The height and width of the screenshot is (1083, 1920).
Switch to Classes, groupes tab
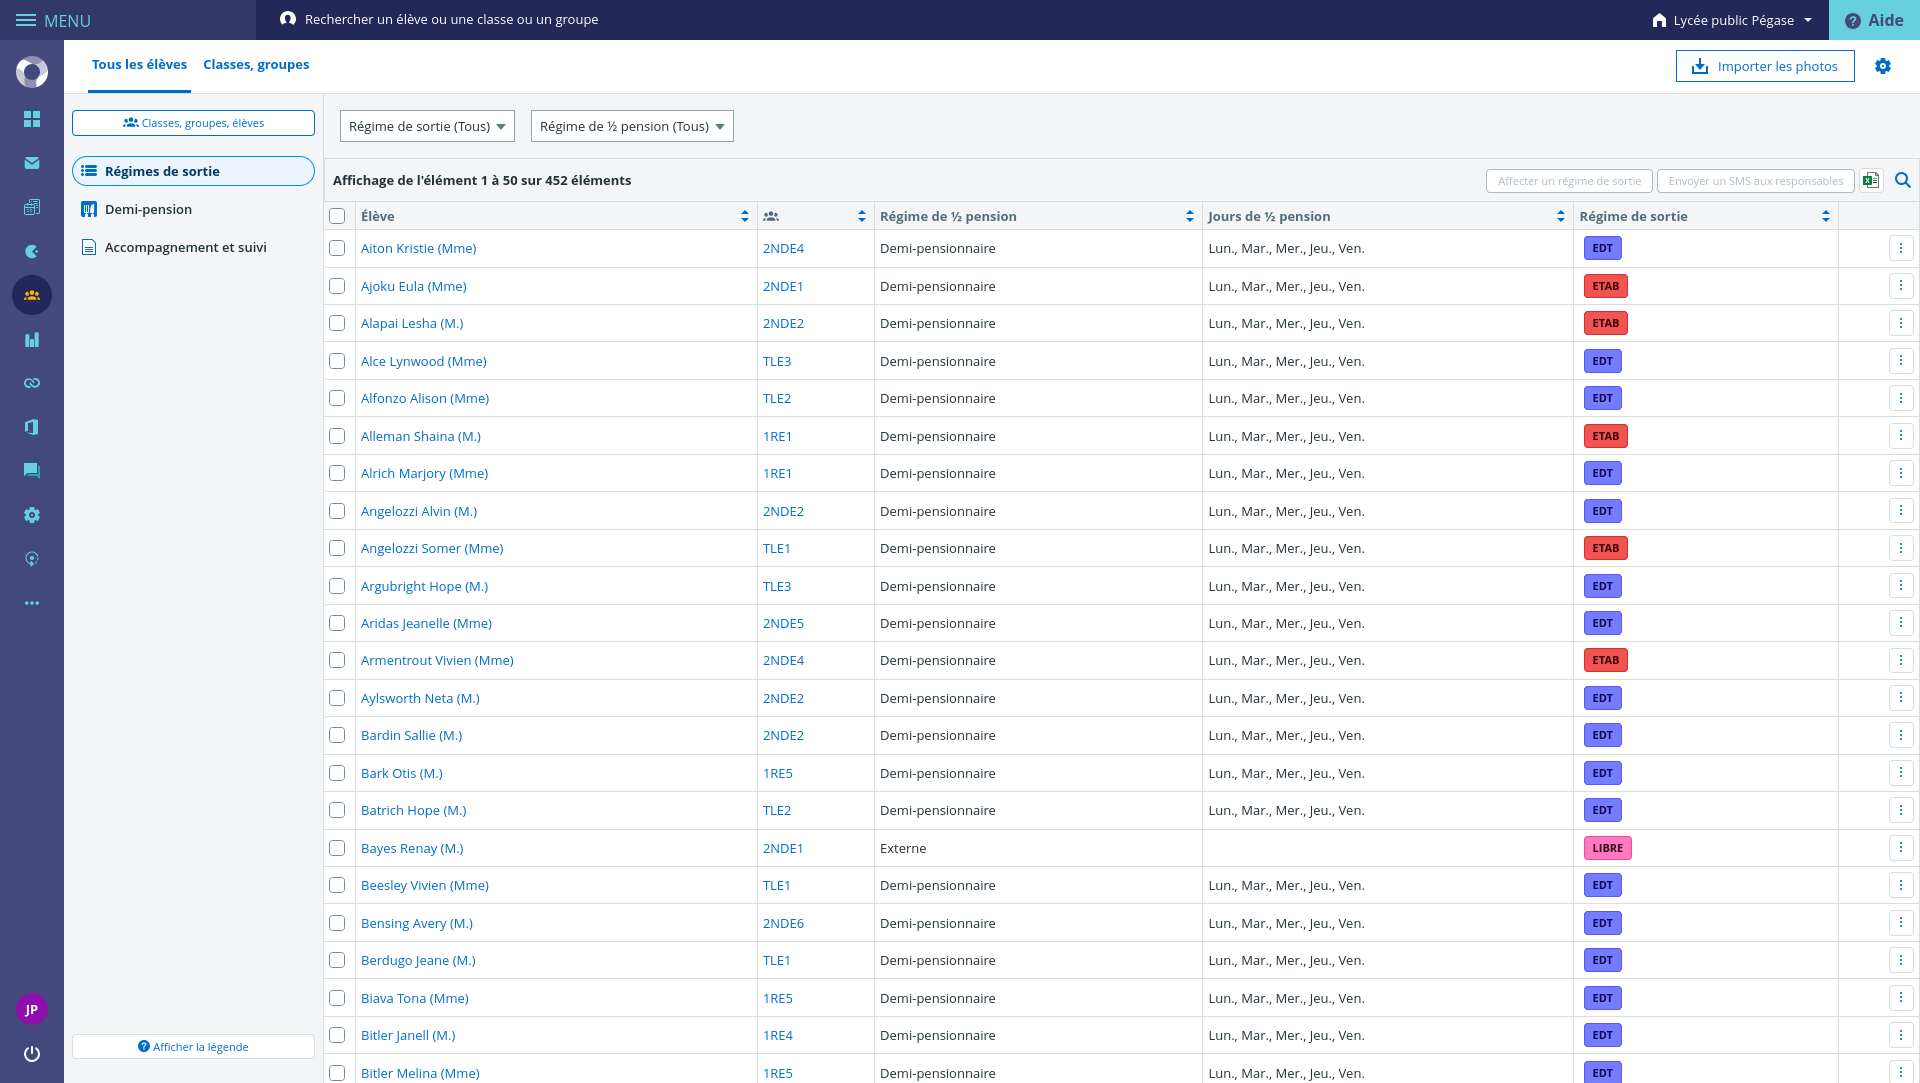point(256,65)
